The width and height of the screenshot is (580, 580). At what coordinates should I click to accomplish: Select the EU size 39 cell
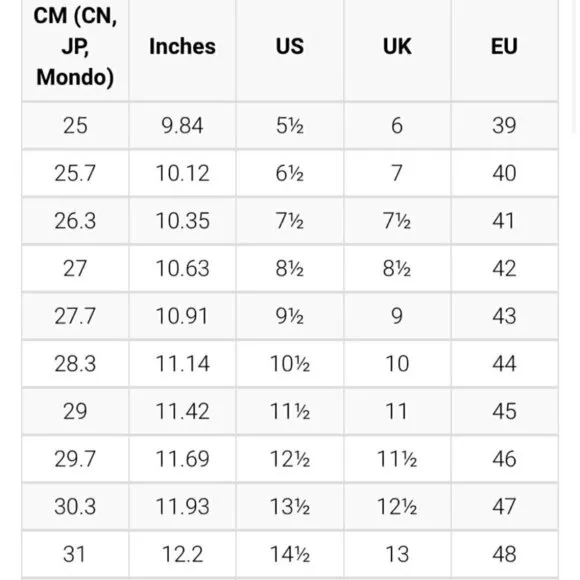(505, 125)
